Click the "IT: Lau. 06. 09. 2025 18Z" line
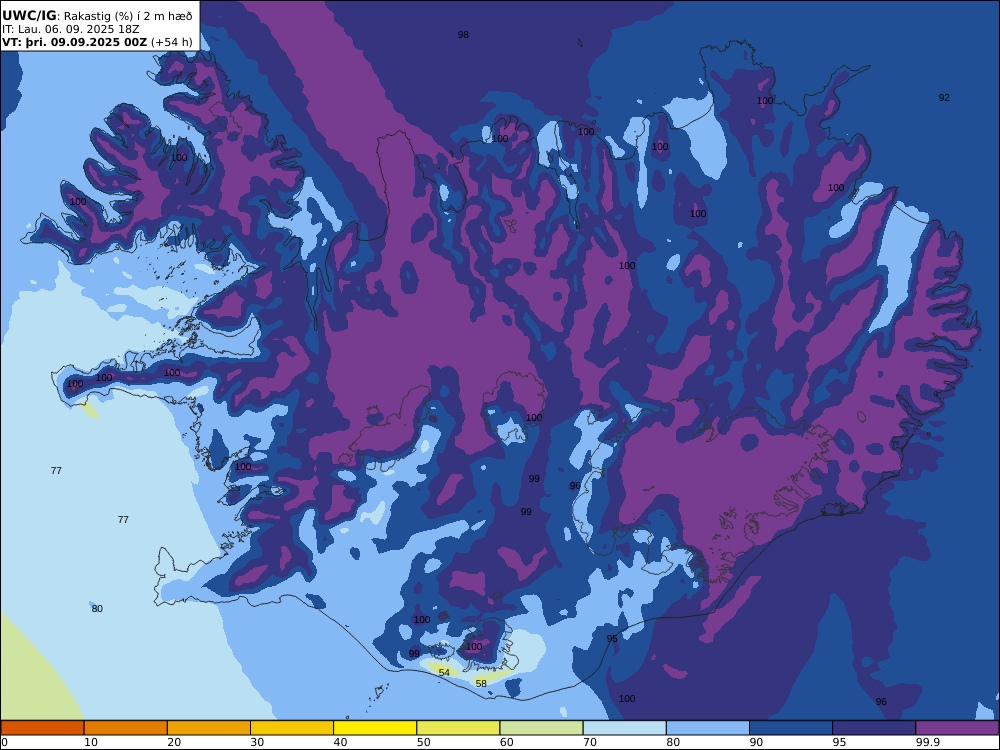 (x=70, y=29)
